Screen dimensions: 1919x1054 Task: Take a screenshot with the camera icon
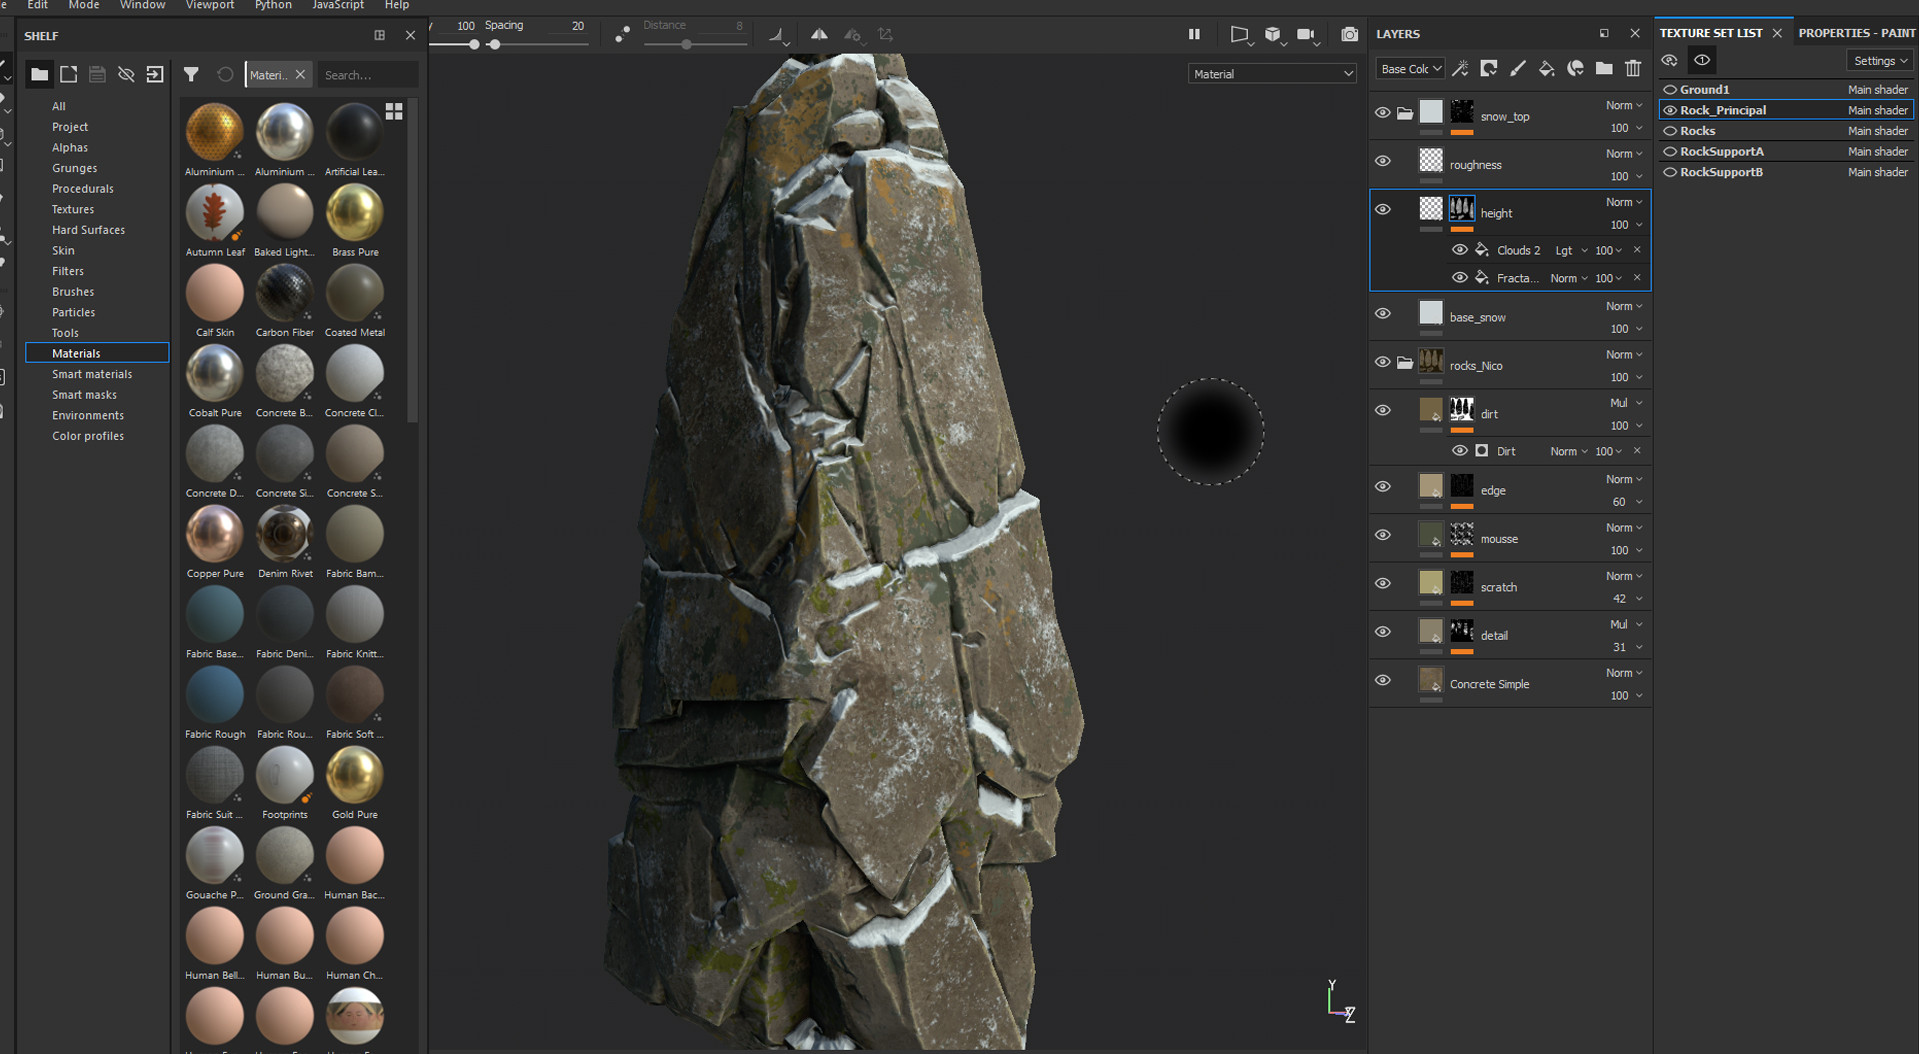pyautogui.click(x=1349, y=35)
